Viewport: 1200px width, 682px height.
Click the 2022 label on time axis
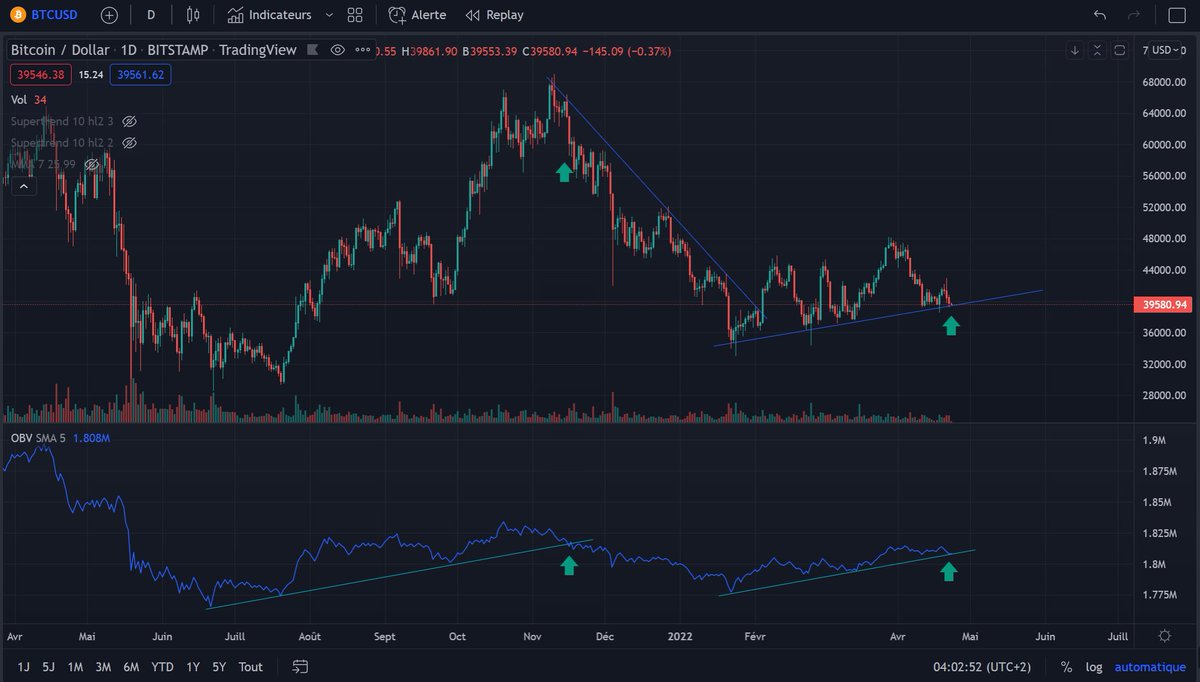pyautogui.click(x=680, y=636)
